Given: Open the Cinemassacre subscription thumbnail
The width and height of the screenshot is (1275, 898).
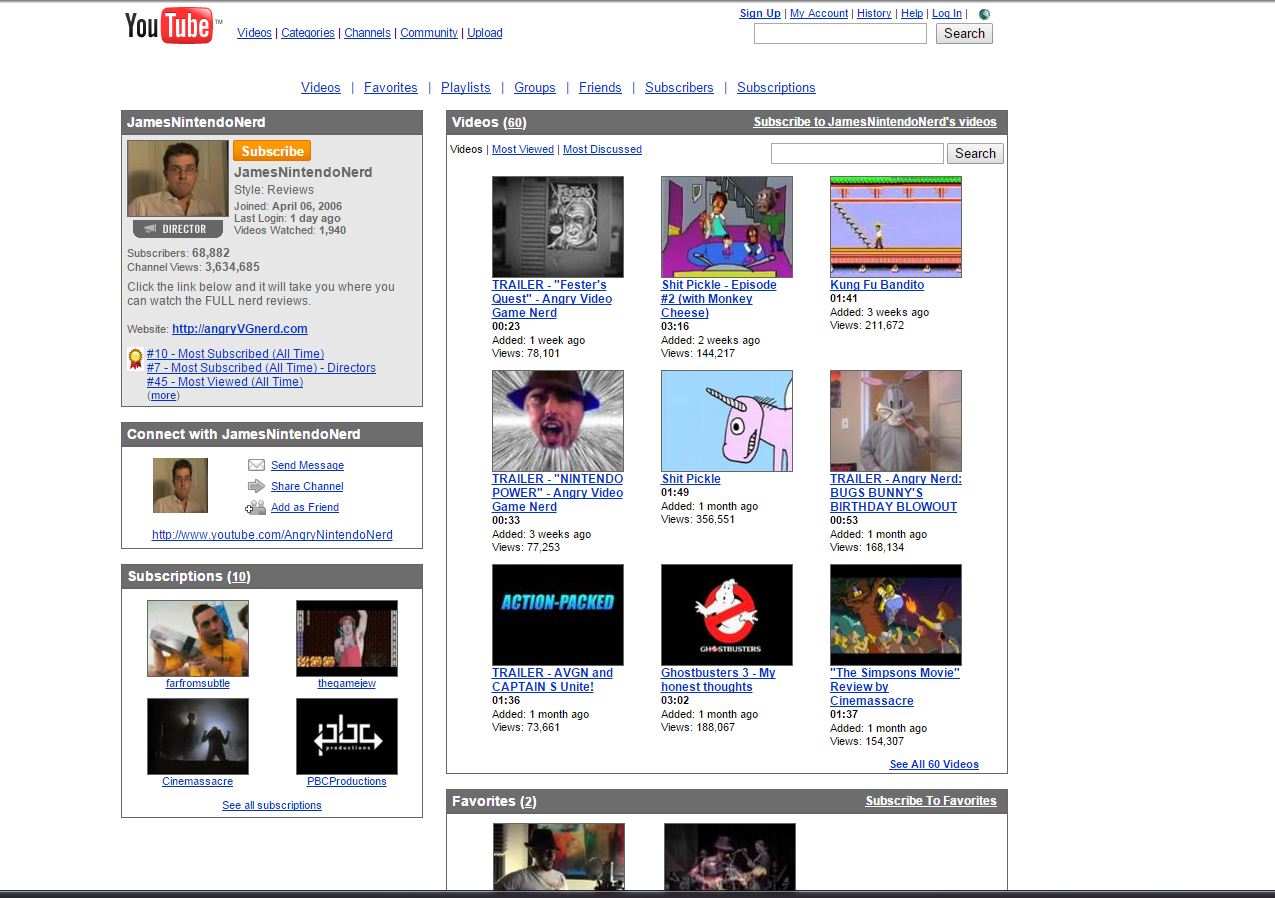Looking at the screenshot, I should [x=198, y=737].
